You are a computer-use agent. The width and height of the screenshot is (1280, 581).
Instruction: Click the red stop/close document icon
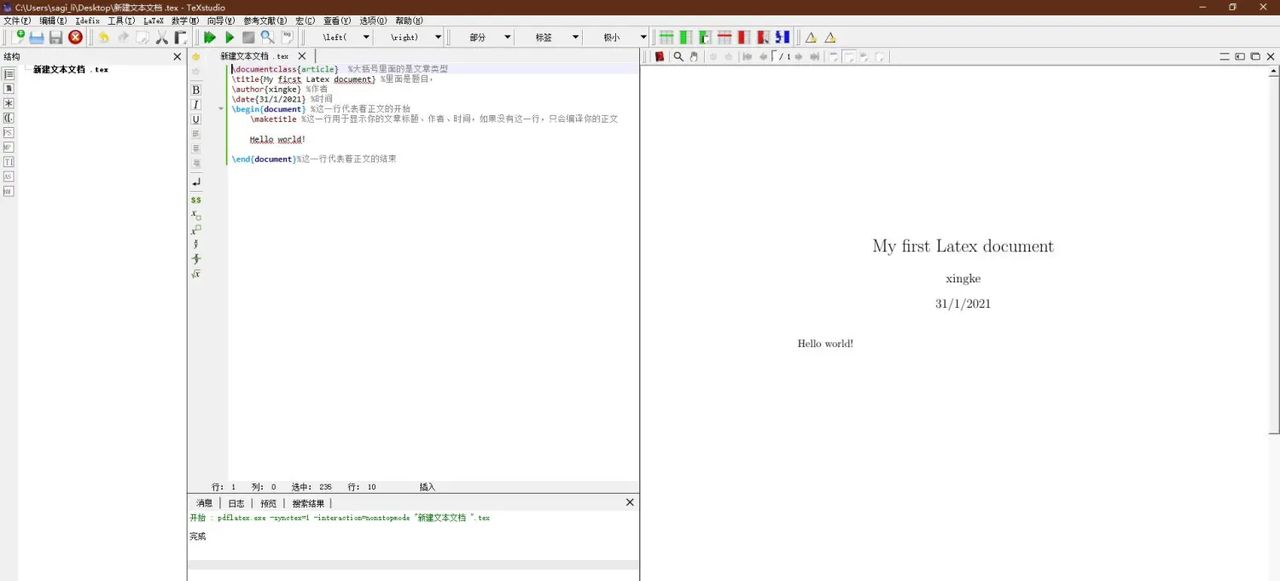click(75, 37)
